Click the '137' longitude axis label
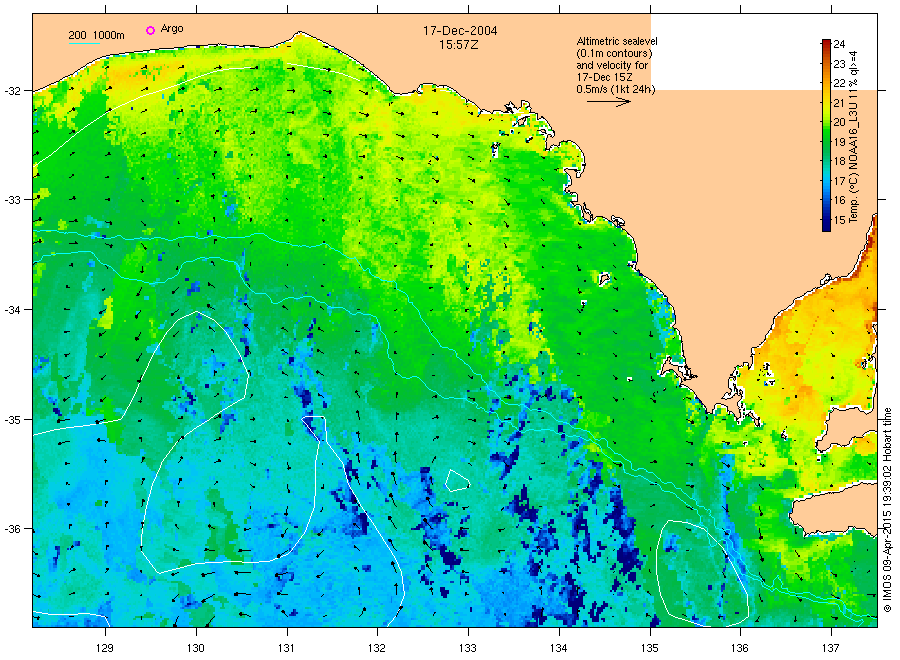The height and width of the screenshot is (660, 900). point(831,648)
